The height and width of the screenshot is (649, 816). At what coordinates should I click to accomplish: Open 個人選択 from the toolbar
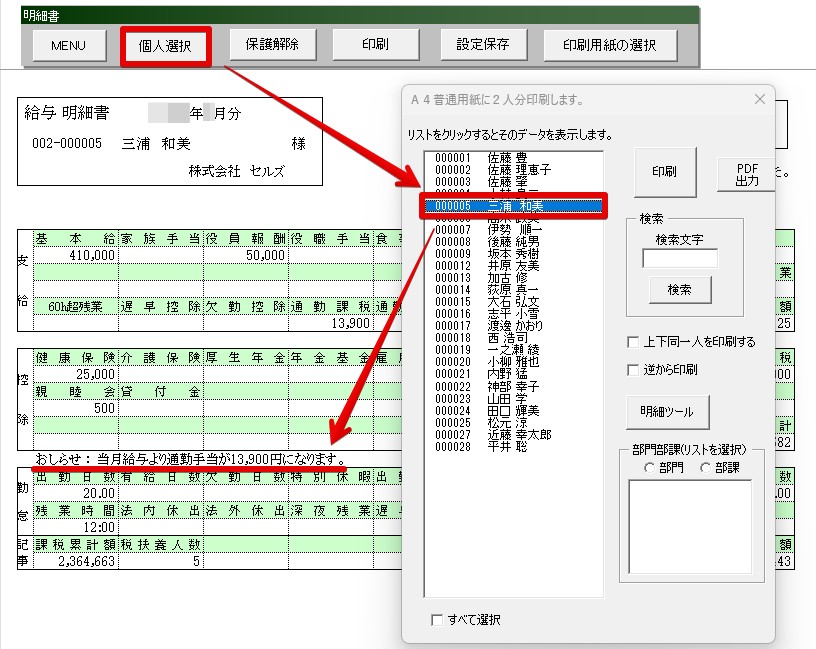(x=166, y=45)
